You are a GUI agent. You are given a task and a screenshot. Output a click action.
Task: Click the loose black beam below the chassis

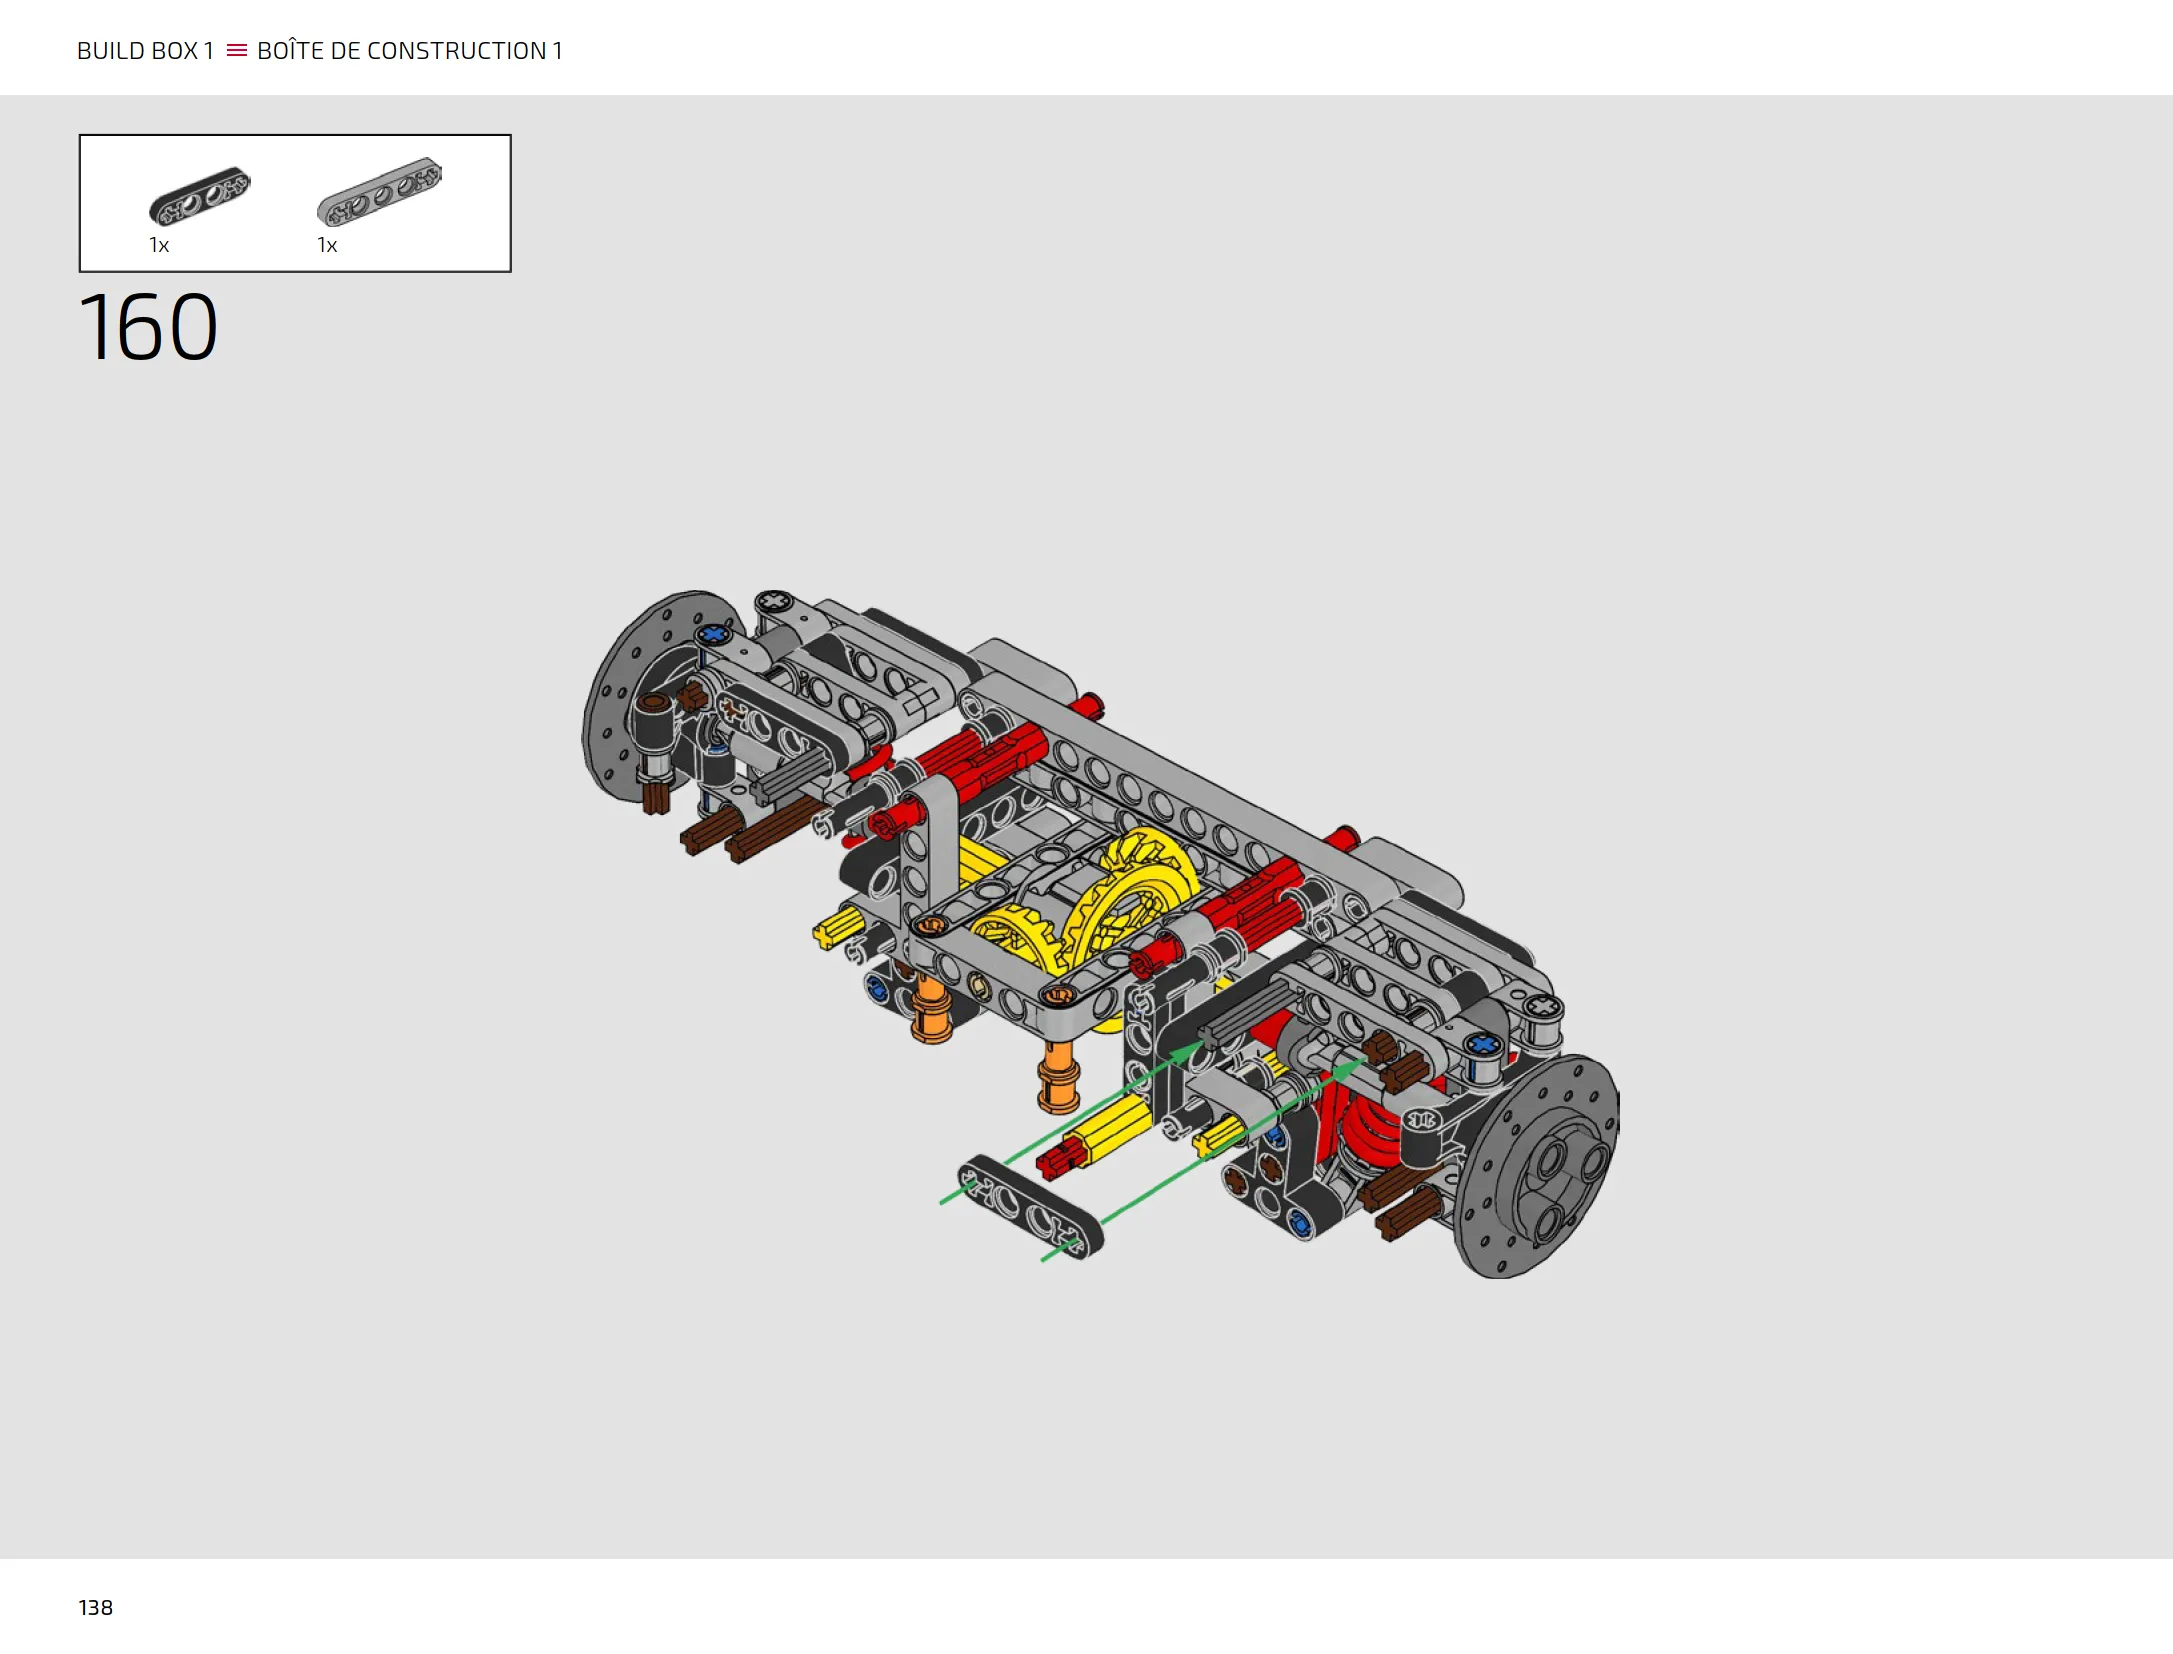[x=1030, y=1206]
